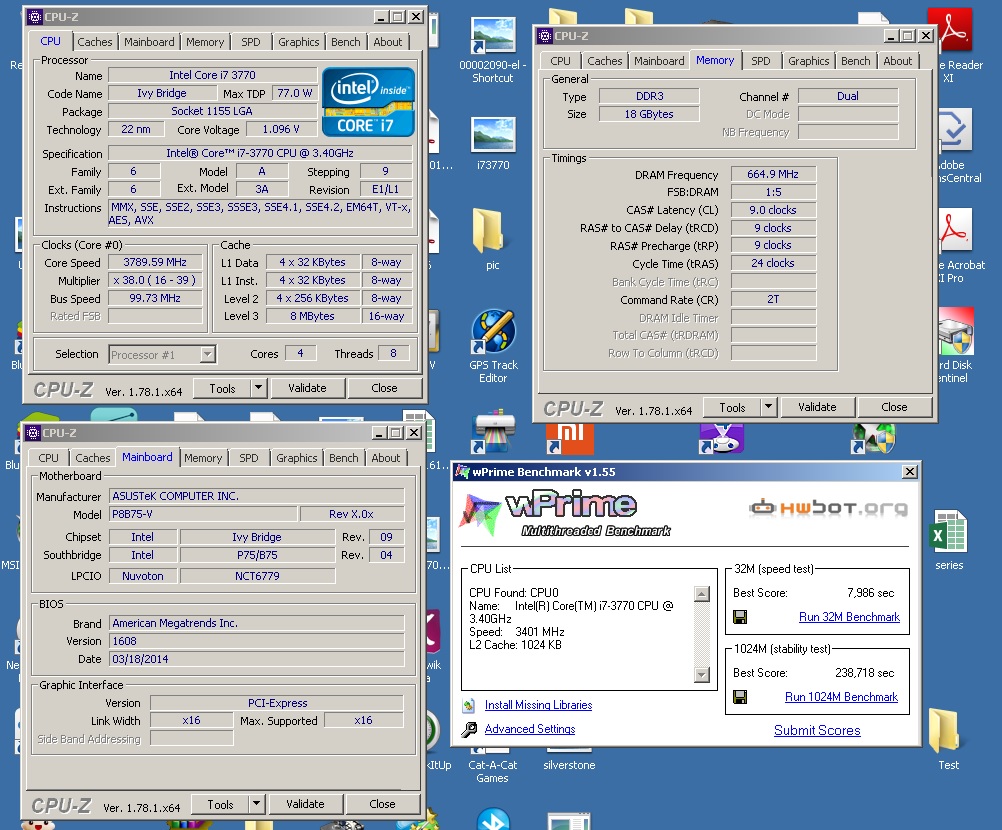Image resolution: width=1002 pixels, height=830 pixels.
Task: Click the CPU-Z title icon in the Mainboard window
Action: 33,433
